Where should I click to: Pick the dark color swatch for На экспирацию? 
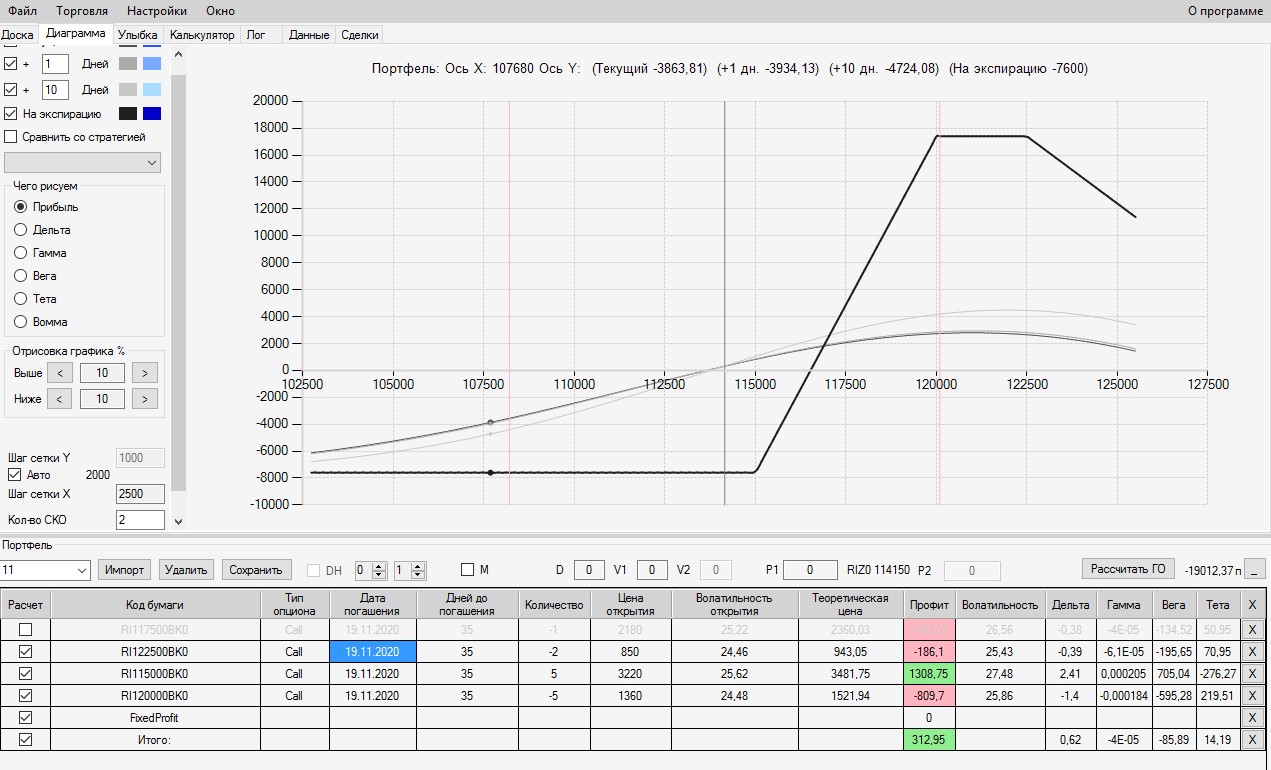[x=128, y=114]
